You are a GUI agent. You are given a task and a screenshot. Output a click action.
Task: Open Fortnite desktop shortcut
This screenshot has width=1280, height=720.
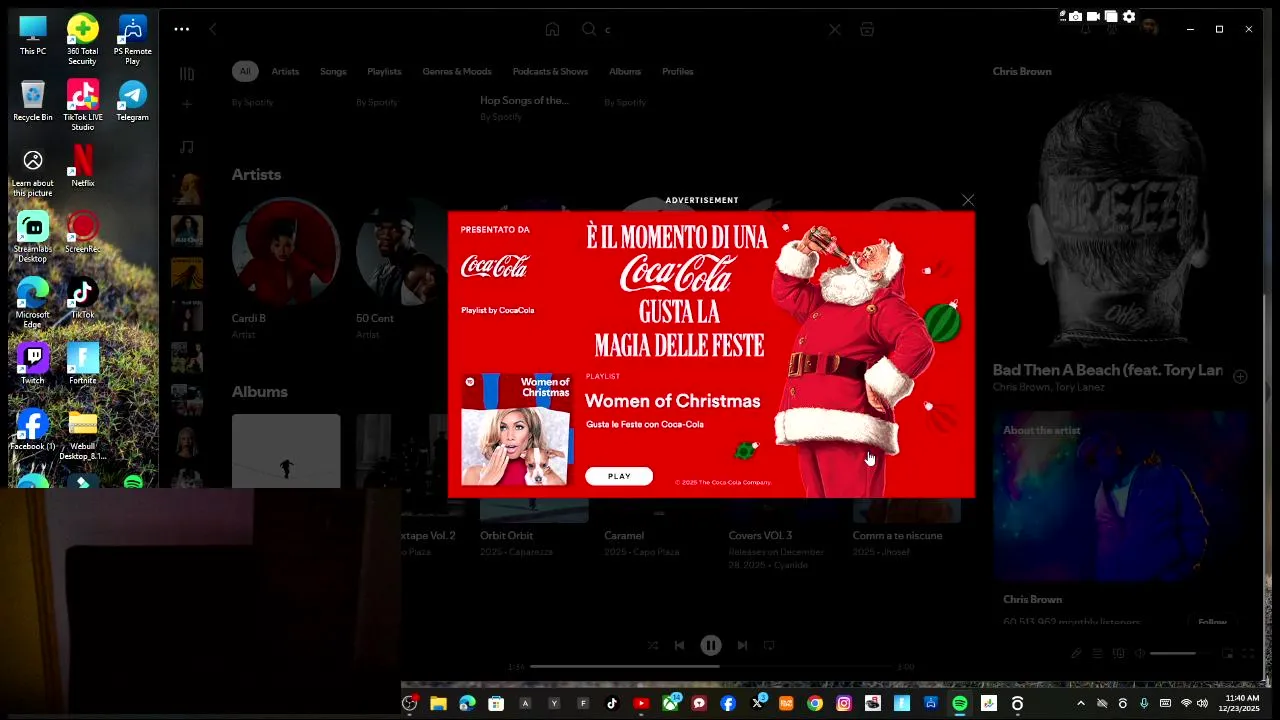click(83, 364)
